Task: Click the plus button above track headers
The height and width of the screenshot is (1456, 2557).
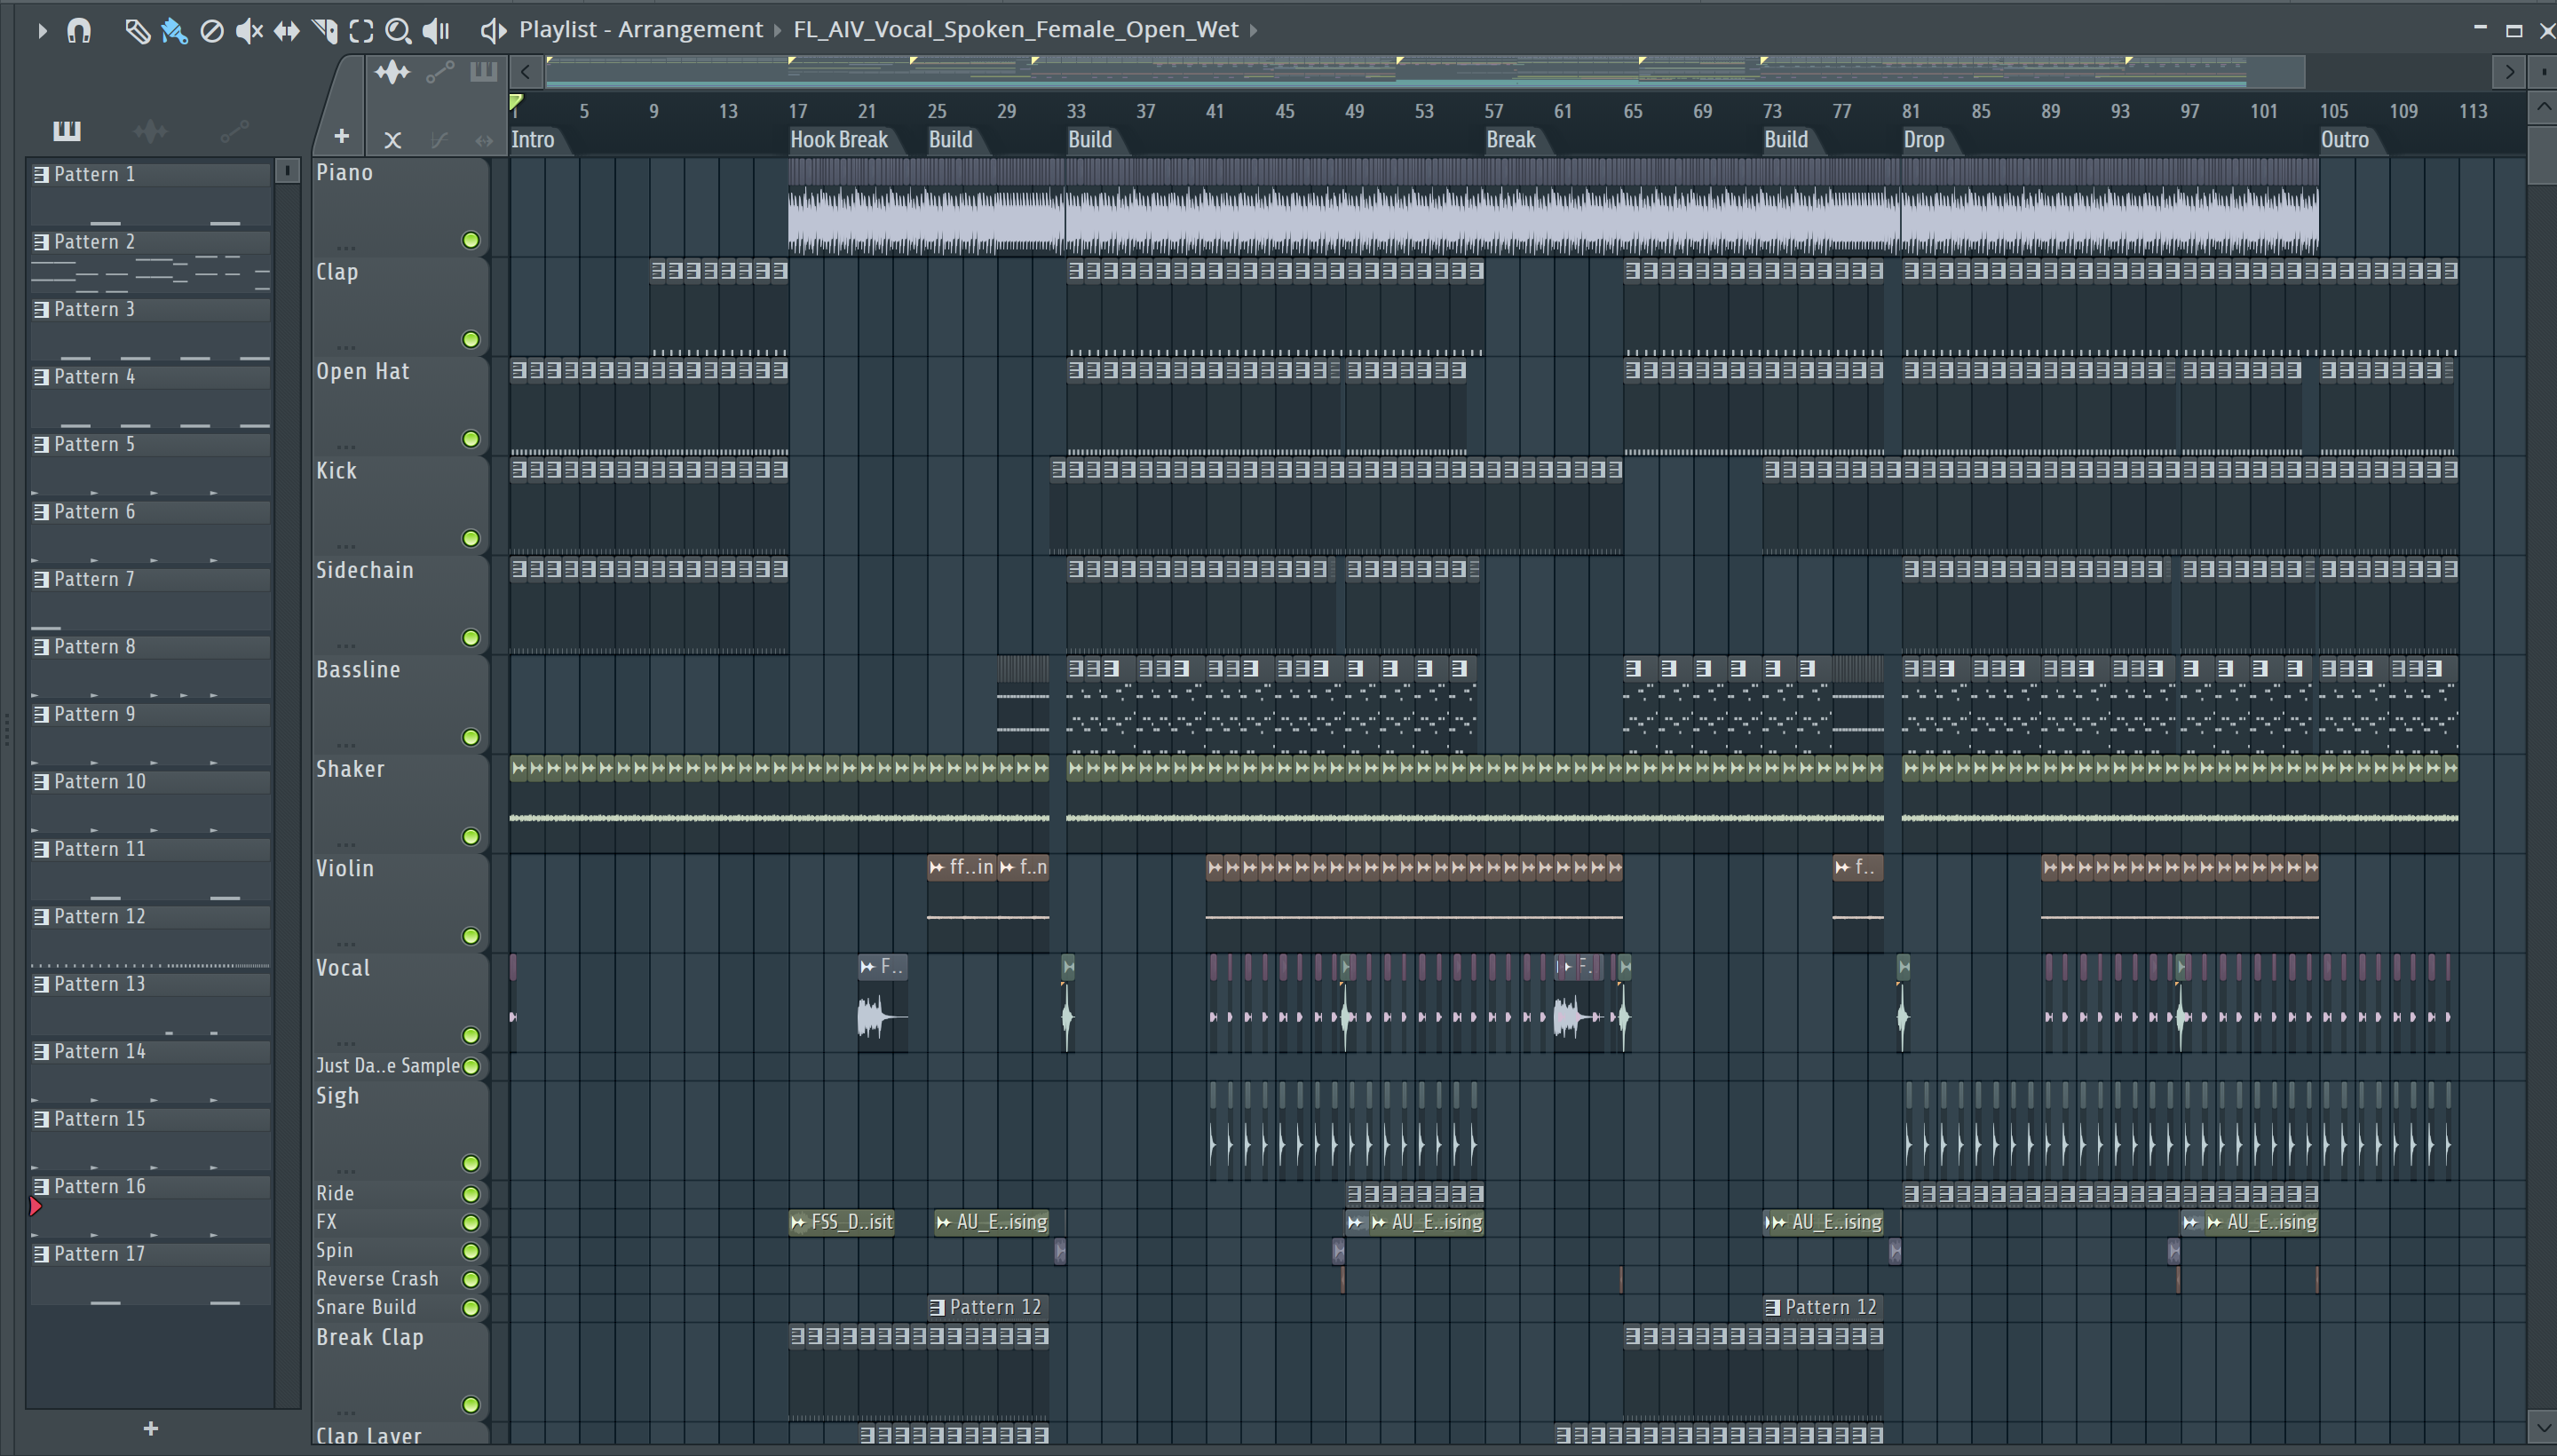Action: [x=341, y=136]
